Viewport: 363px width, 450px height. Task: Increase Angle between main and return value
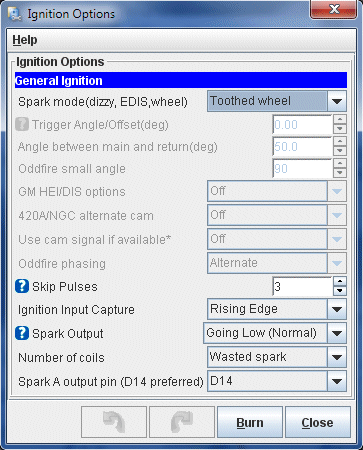(x=340, y=142)
